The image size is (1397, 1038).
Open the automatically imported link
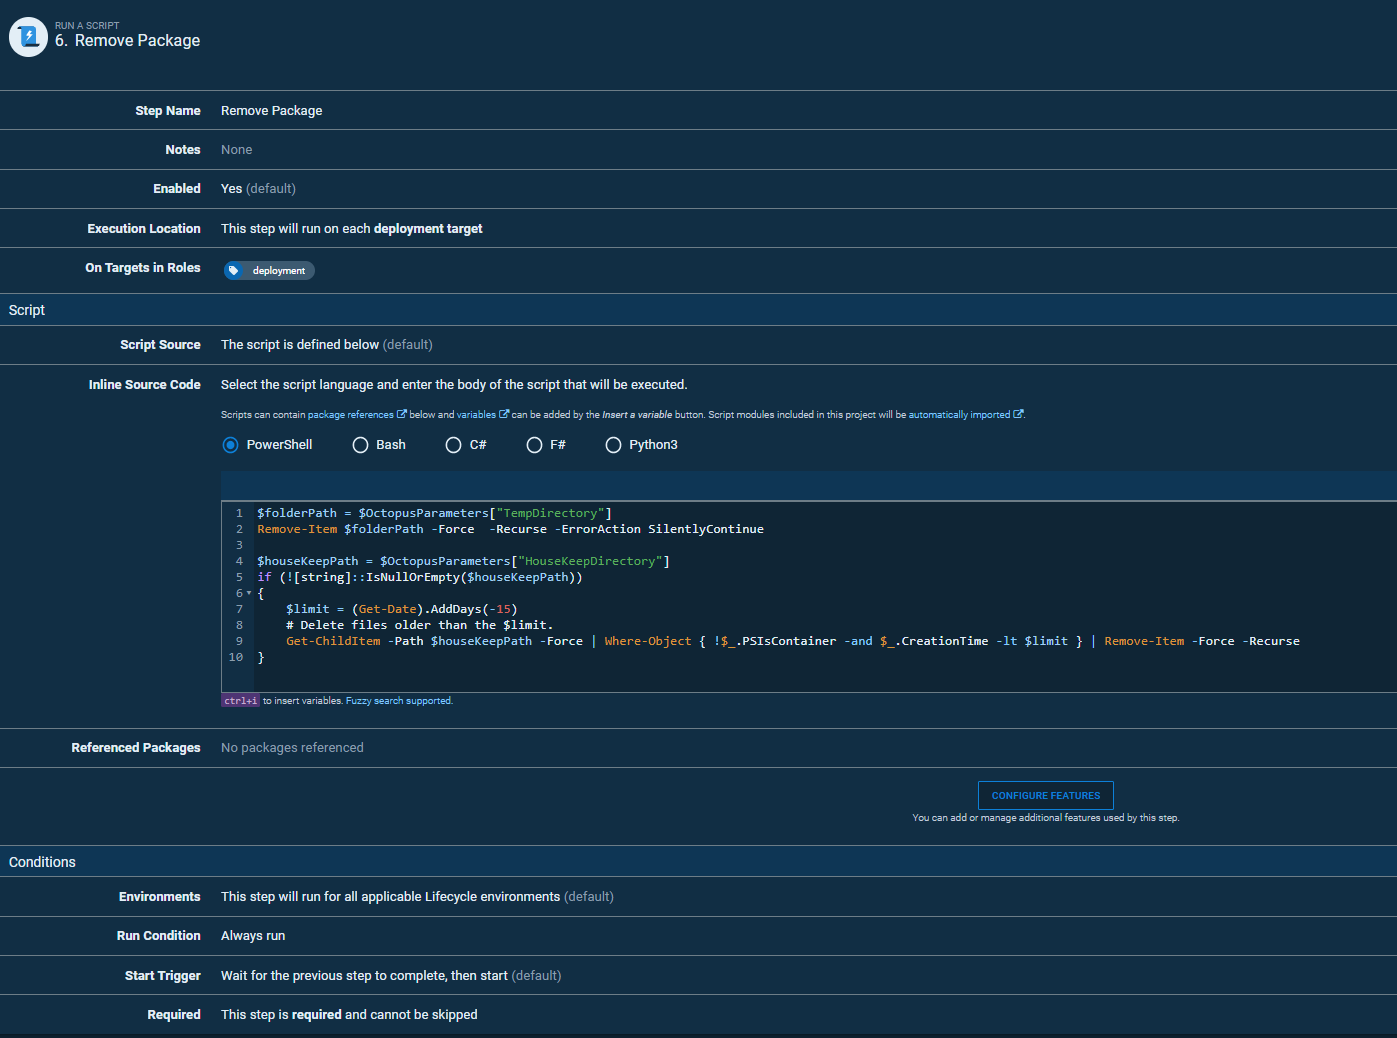pos(958,415)
